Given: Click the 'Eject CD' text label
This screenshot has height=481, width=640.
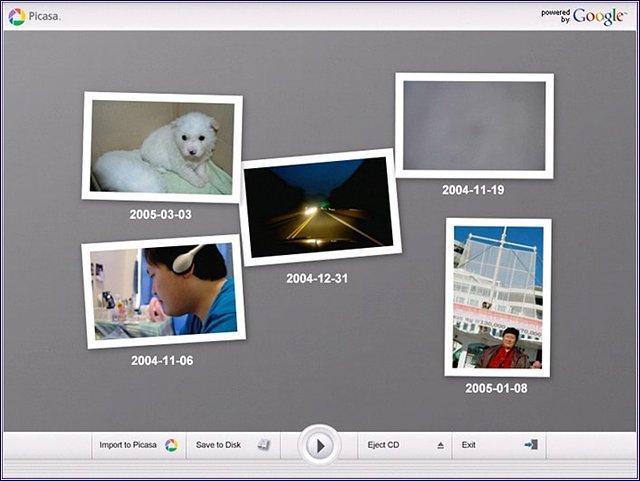Looking at the screenshot, I should pos(383,445).
